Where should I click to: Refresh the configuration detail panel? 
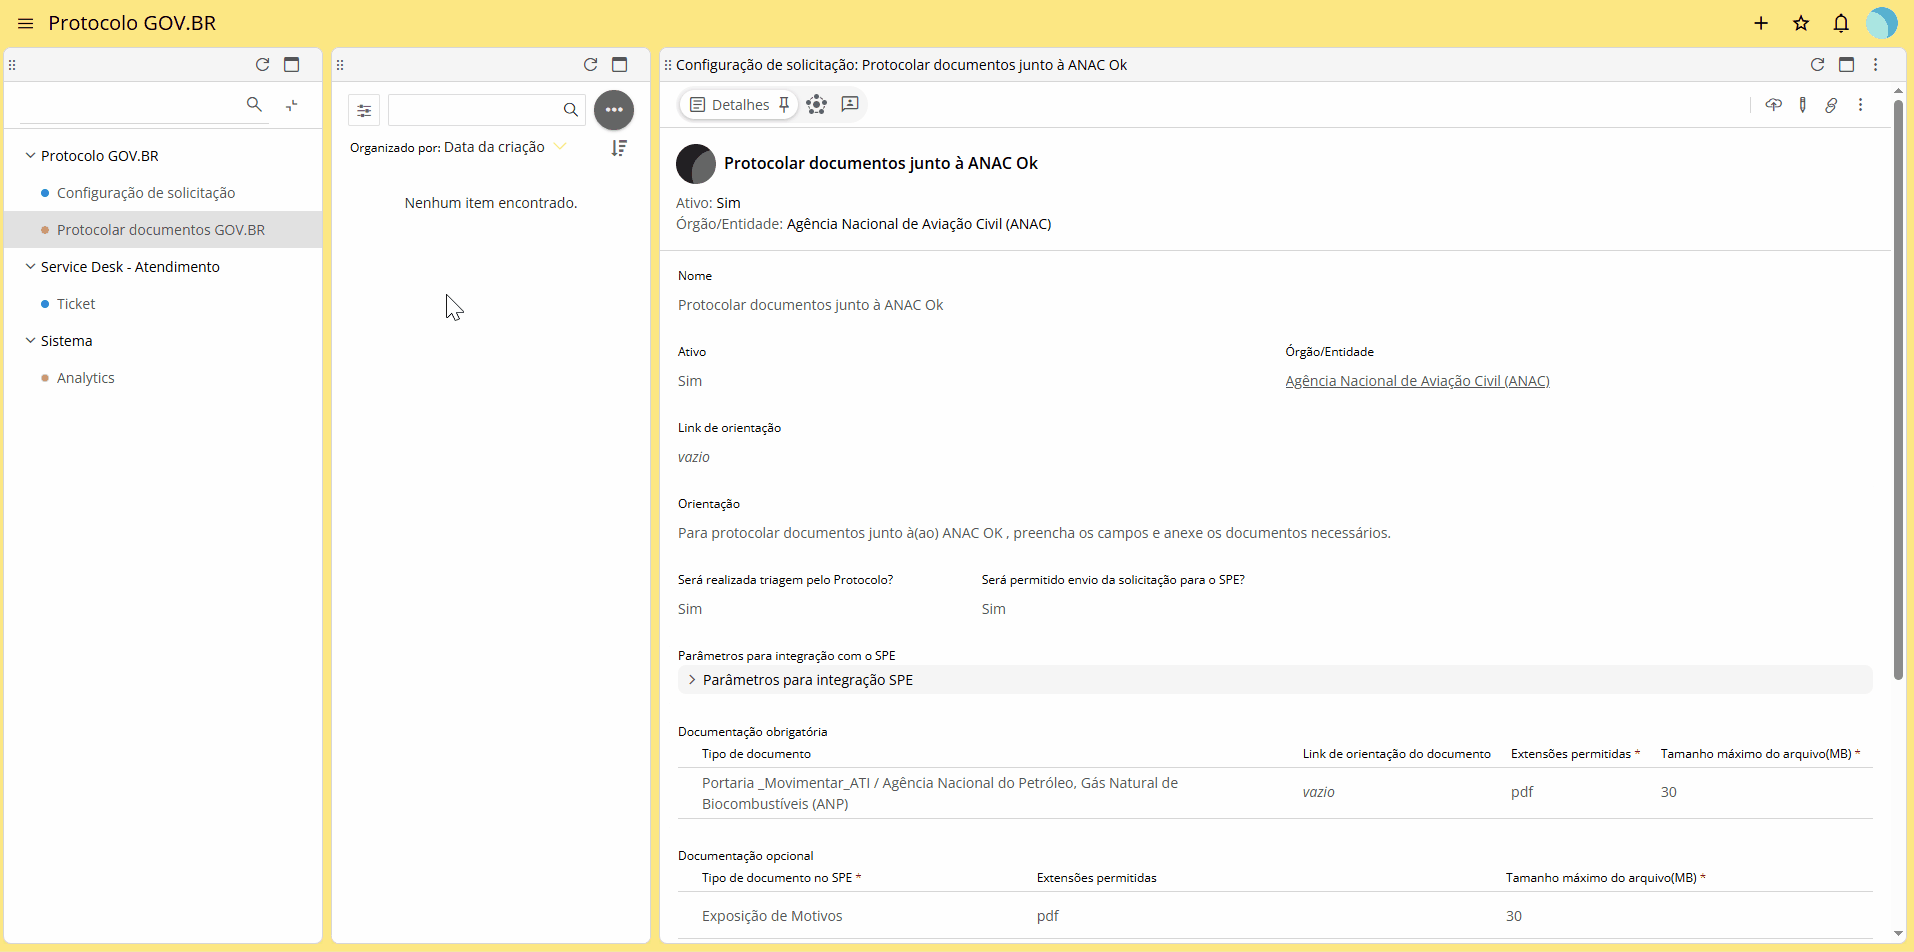point(1817,65)
